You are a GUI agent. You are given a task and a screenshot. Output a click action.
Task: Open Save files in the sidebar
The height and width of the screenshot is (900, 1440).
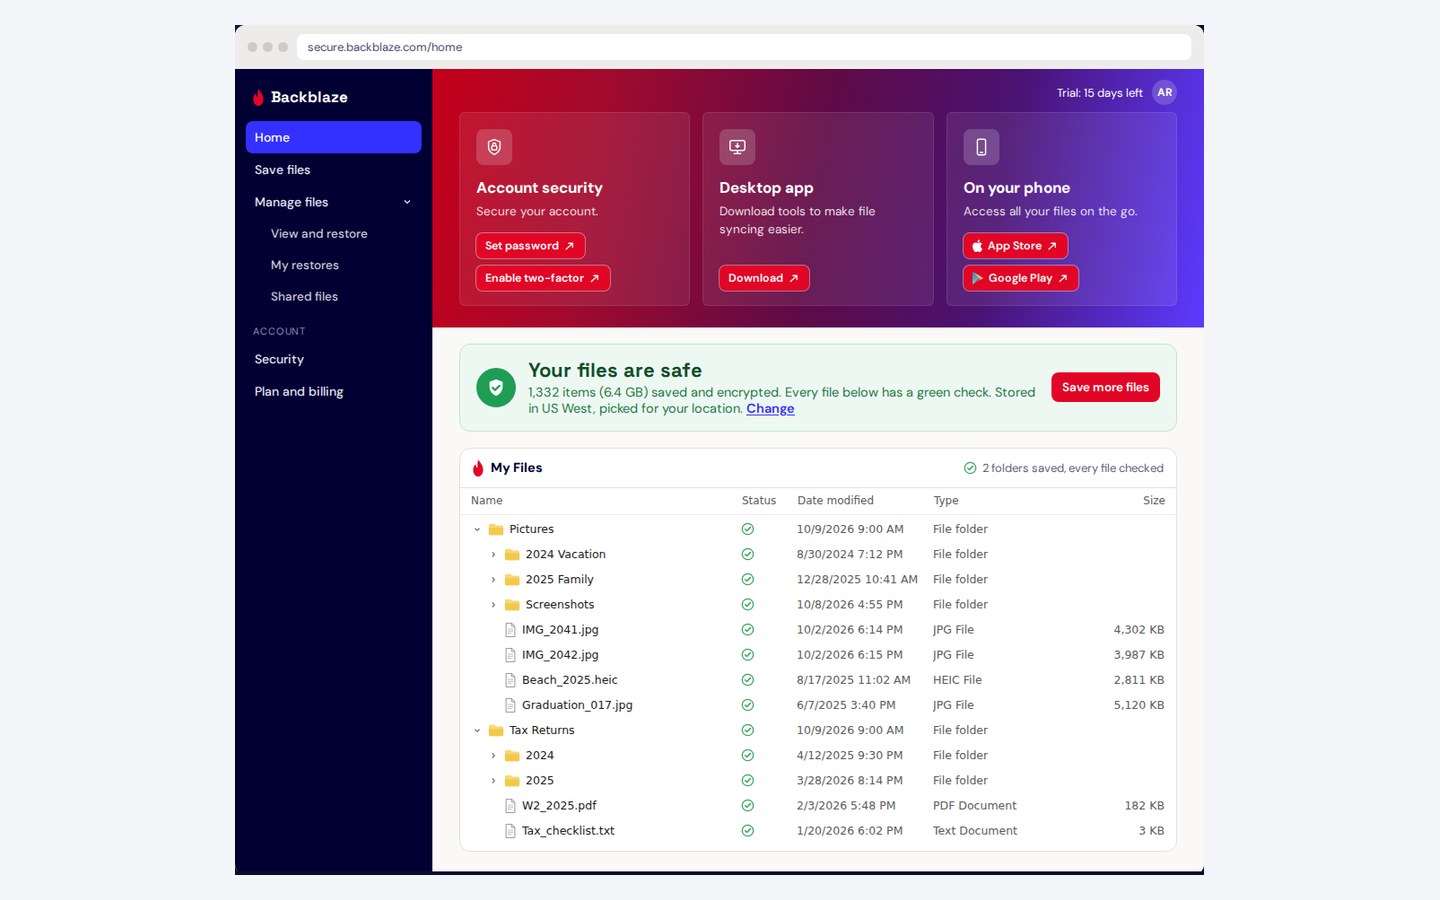(333, 170)
